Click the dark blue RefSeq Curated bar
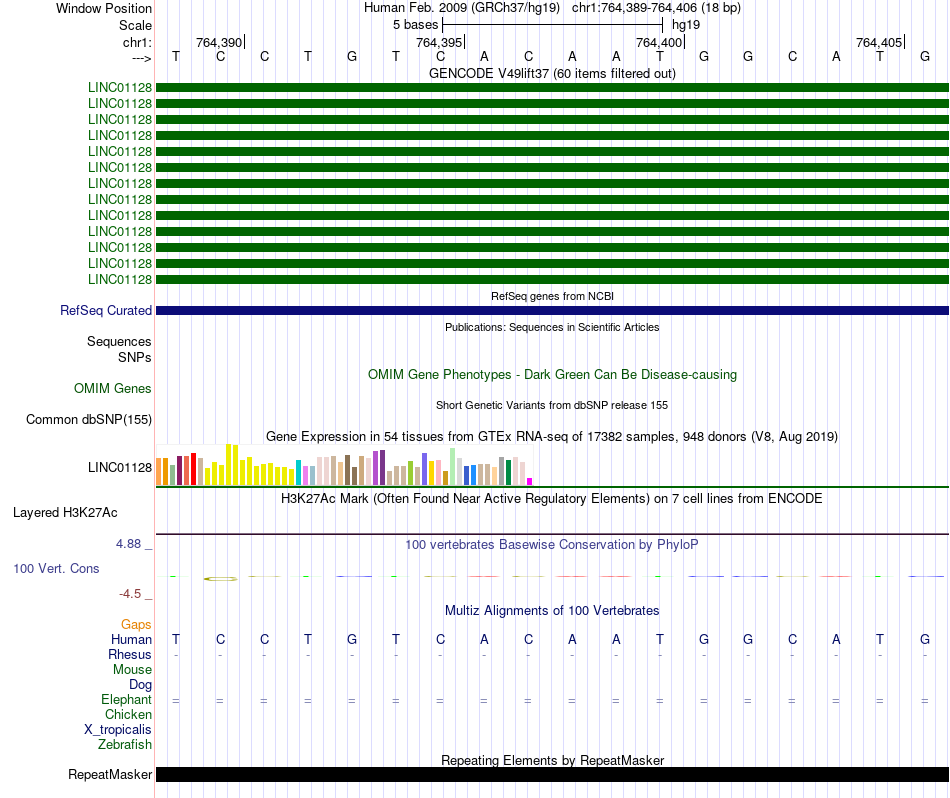The height and width of the screenshot is (798, 950). point(552,310)
